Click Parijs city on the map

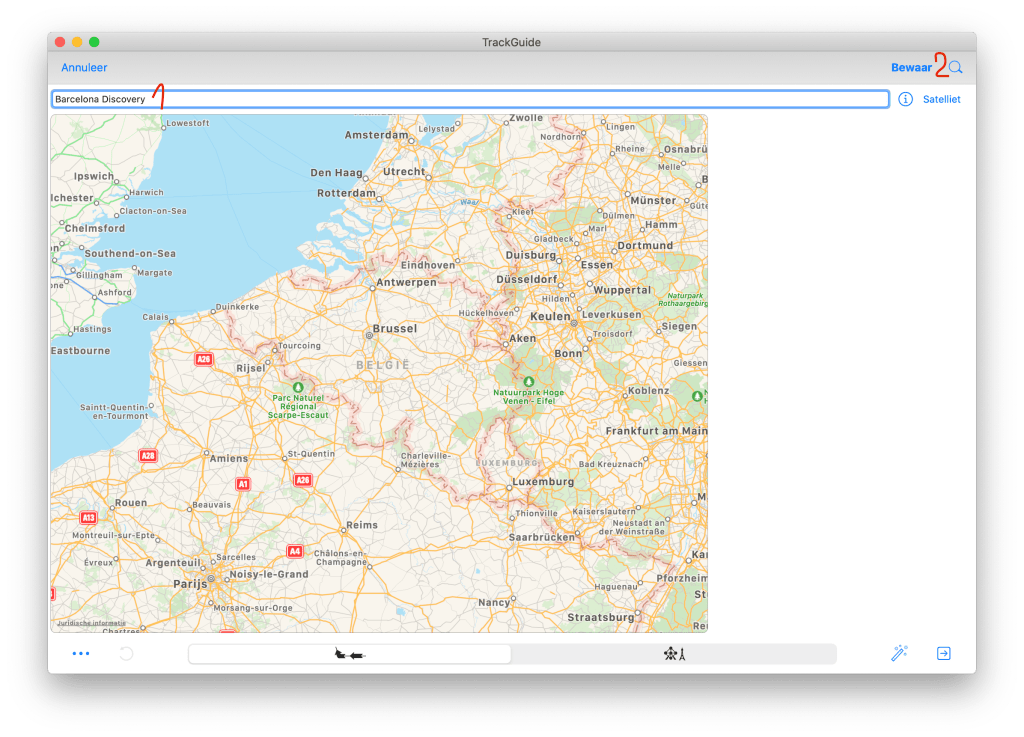pyautogui.click(x=189, y=583)
